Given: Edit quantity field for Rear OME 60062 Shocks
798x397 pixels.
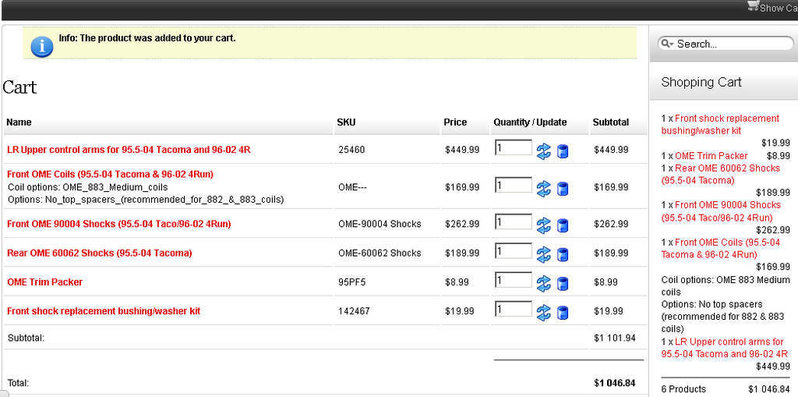Looking at the screenshot, I should [x=514, y=251].
